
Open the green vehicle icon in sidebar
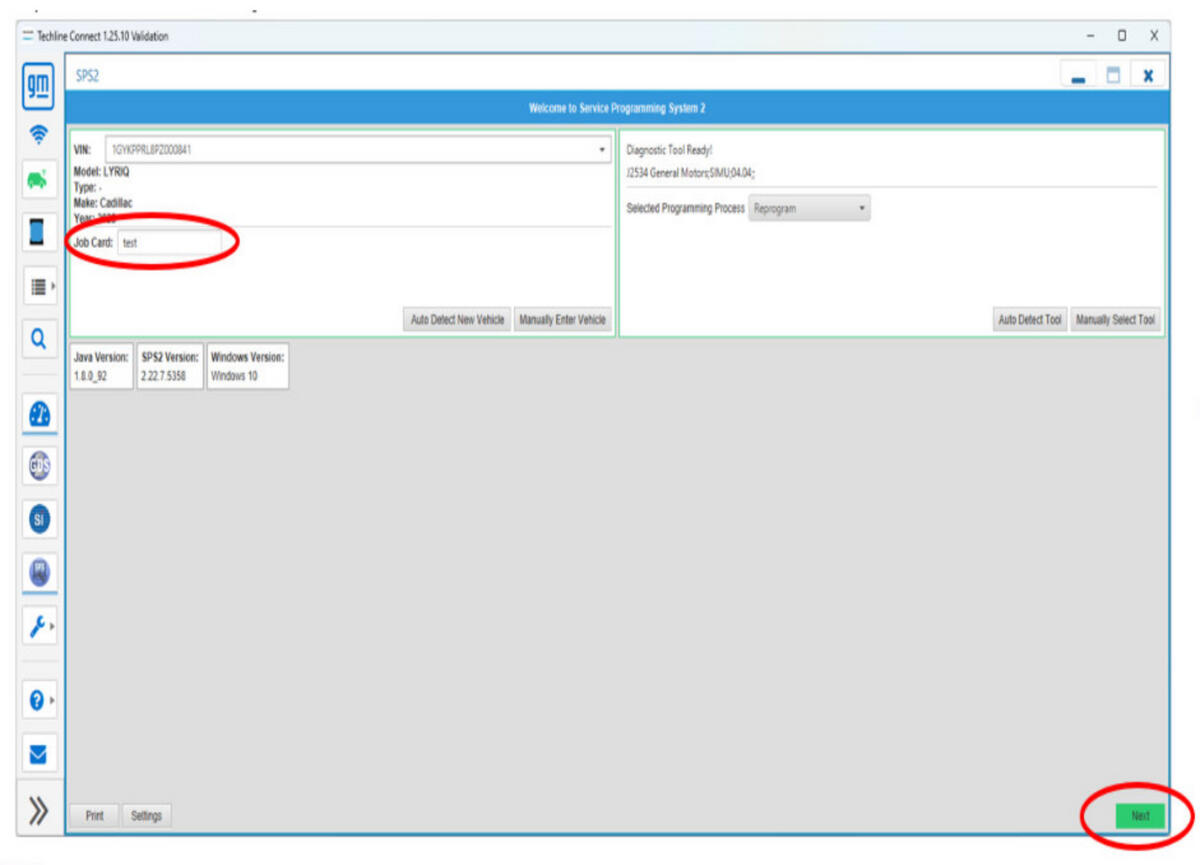pos(38,180)
